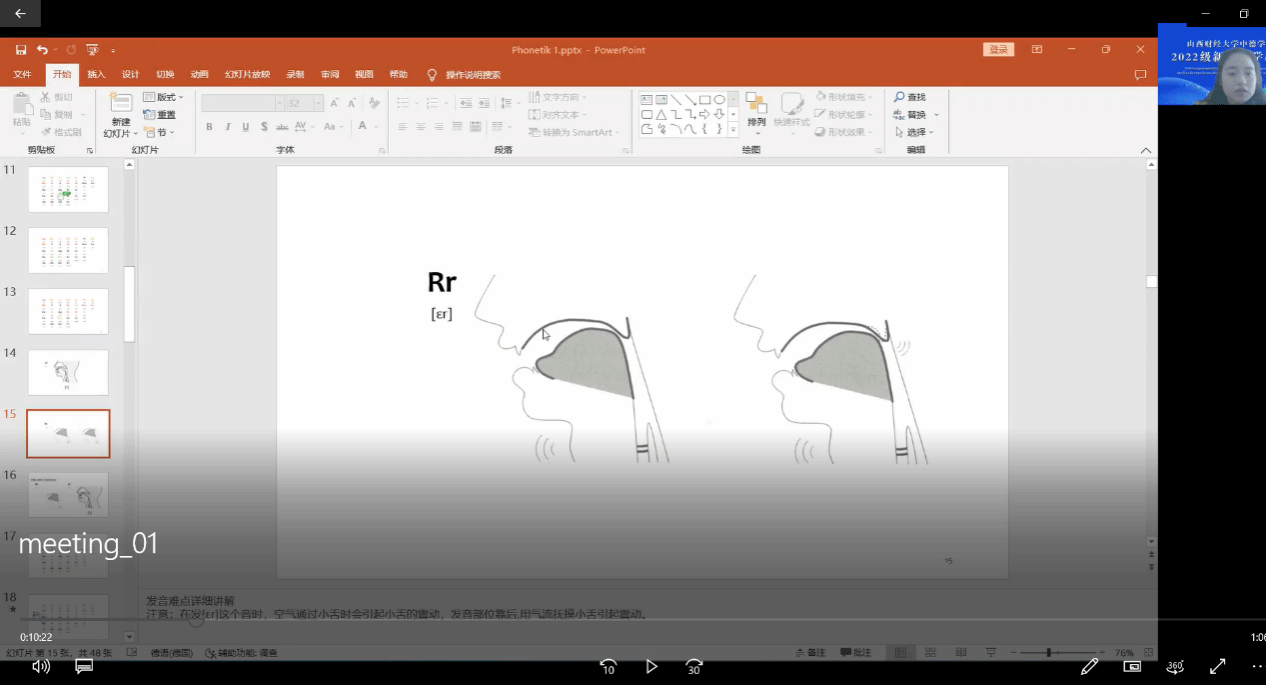Open the 插入 ribbon tab
The width and height of the screenshot is (1266, 685).
pos(96,75)
